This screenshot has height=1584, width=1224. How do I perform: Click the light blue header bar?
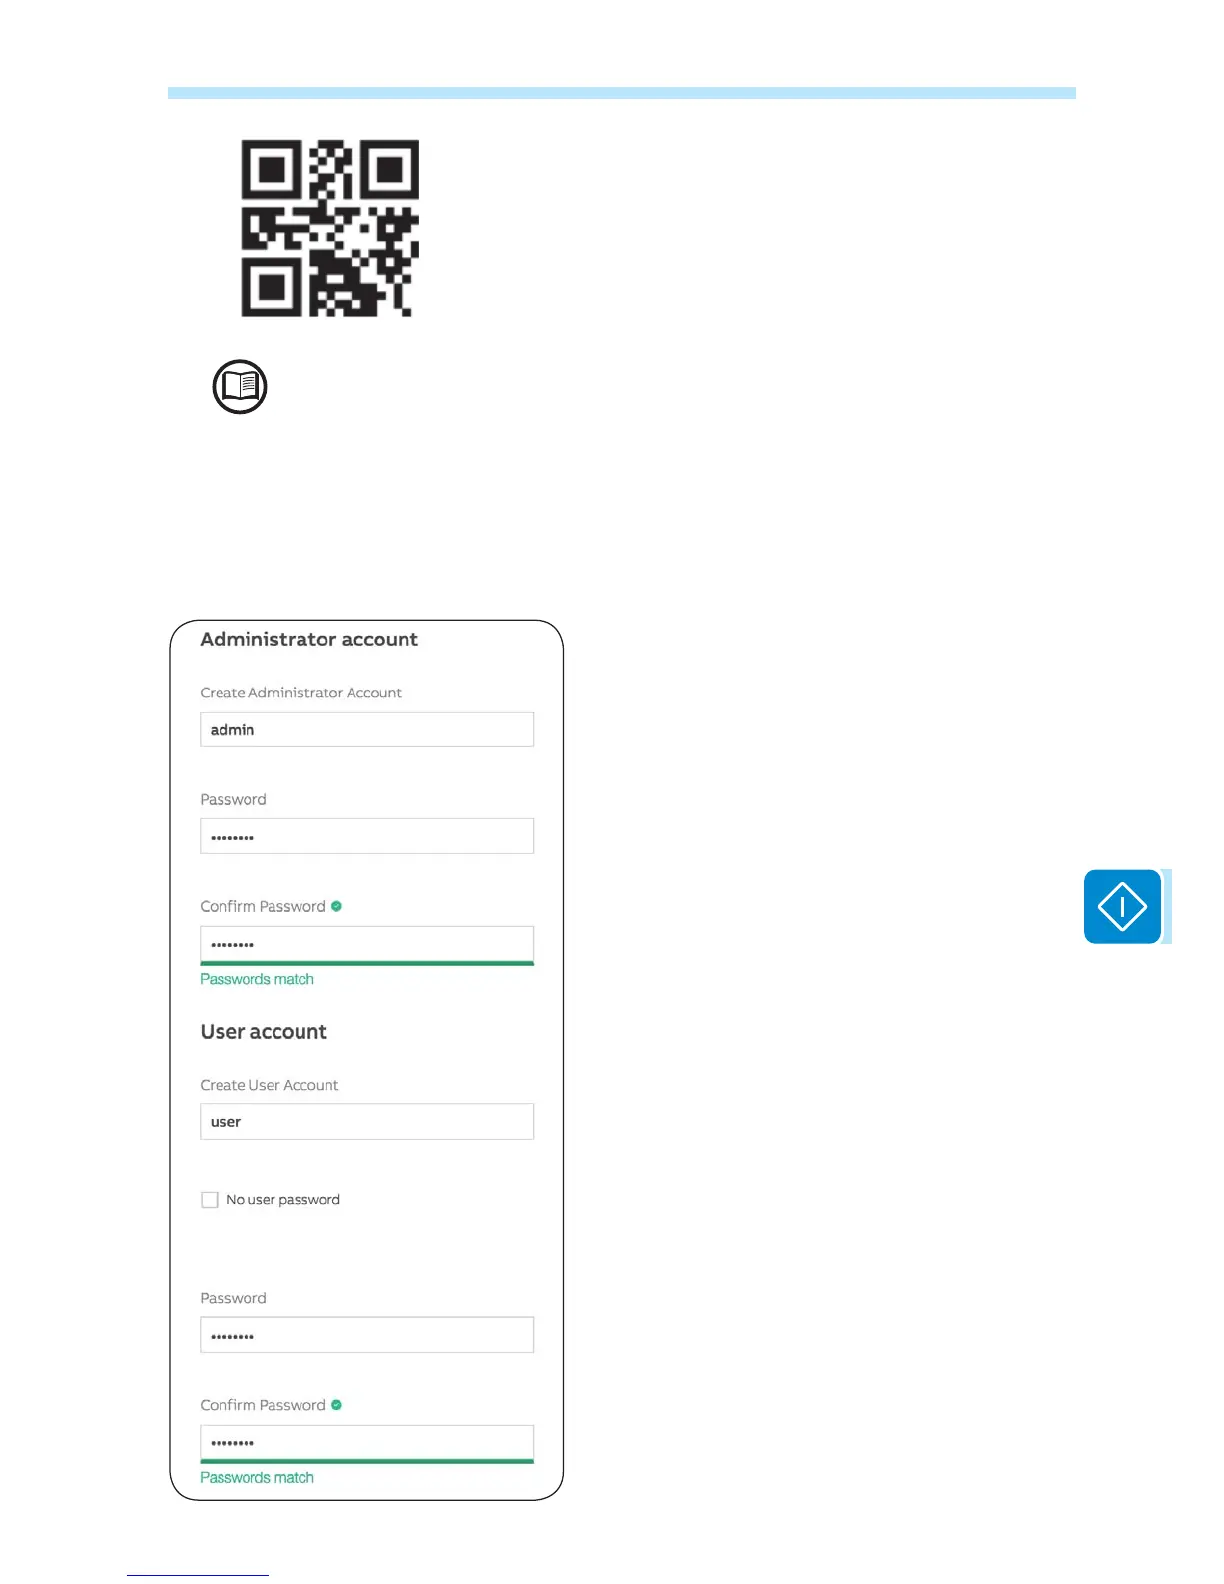[622, 93]
